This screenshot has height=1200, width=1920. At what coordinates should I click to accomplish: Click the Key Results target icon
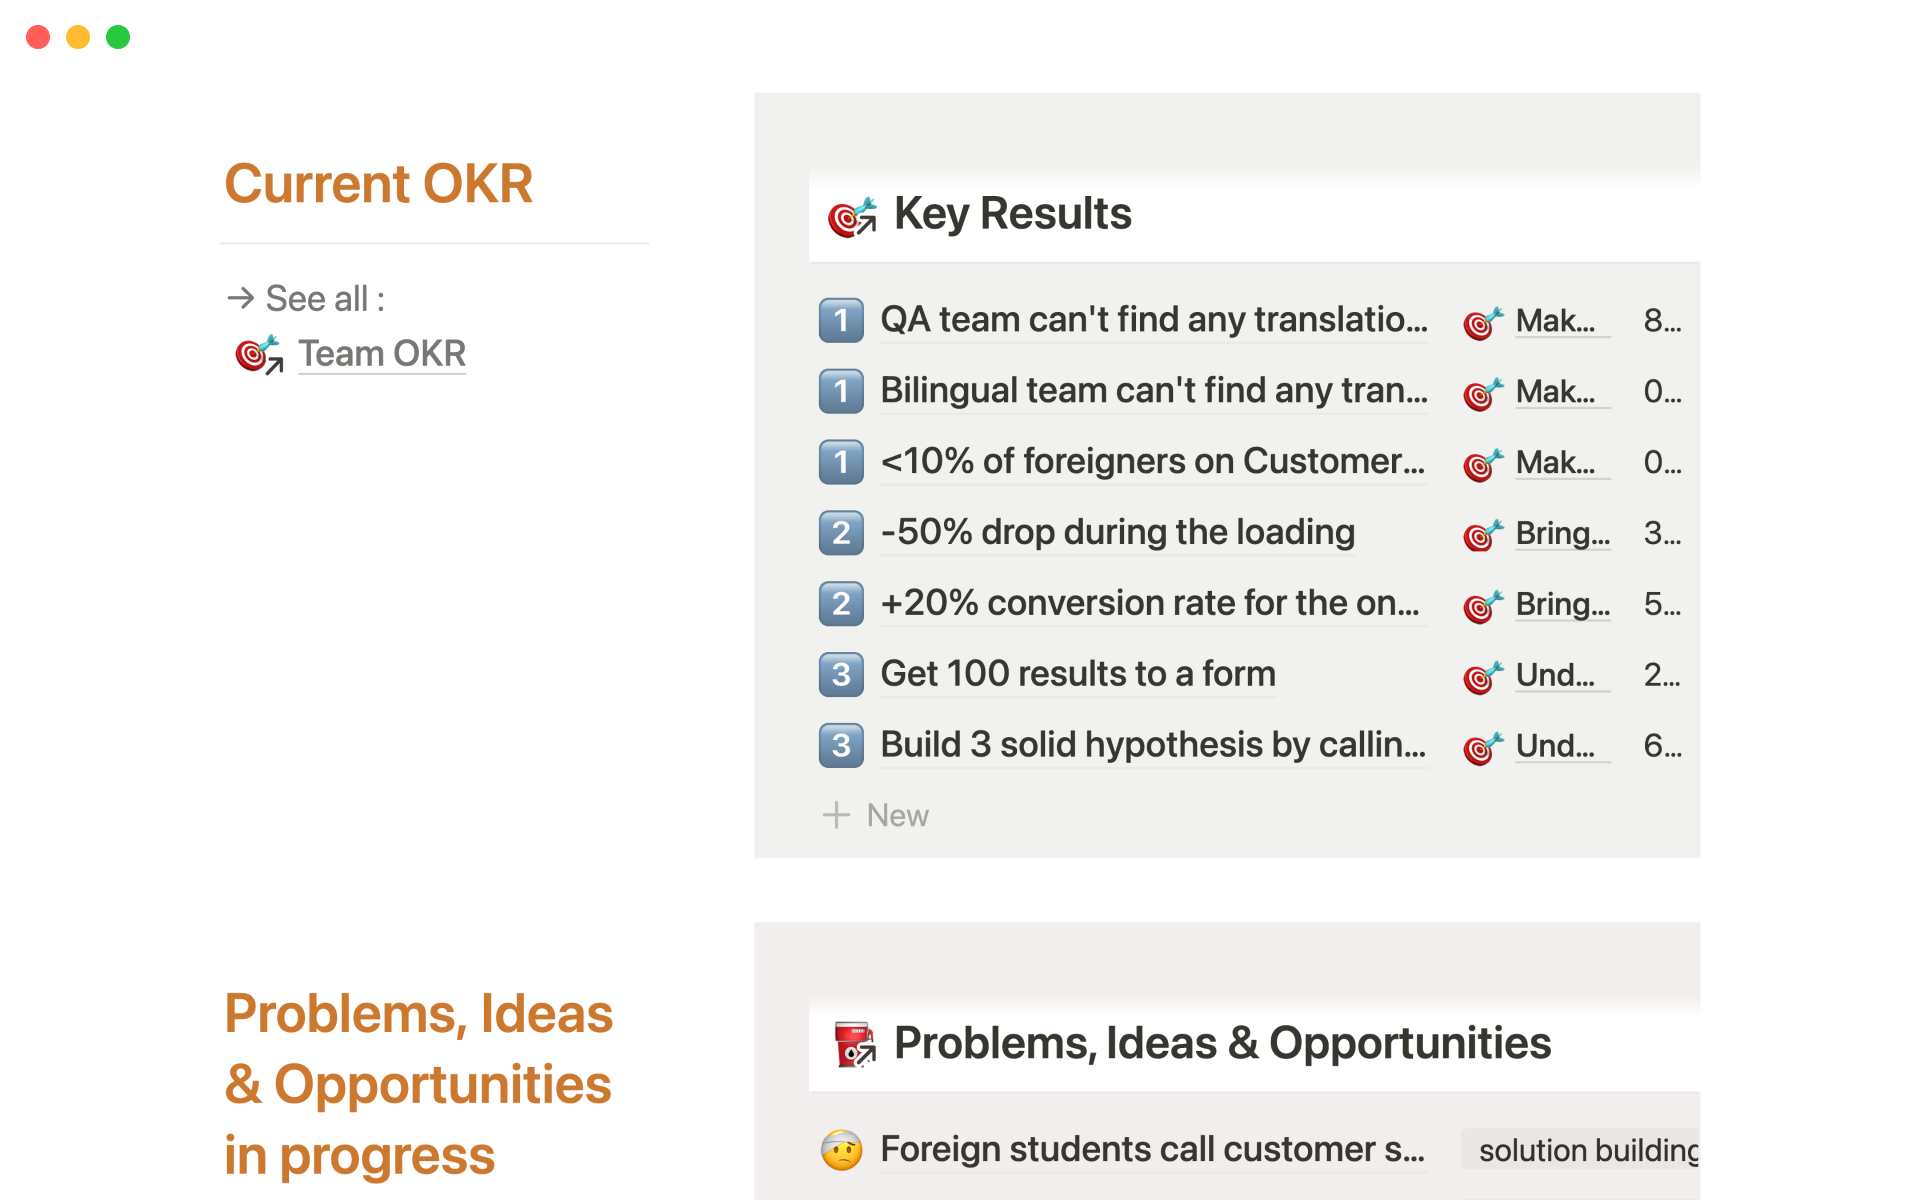click(852, 215)
